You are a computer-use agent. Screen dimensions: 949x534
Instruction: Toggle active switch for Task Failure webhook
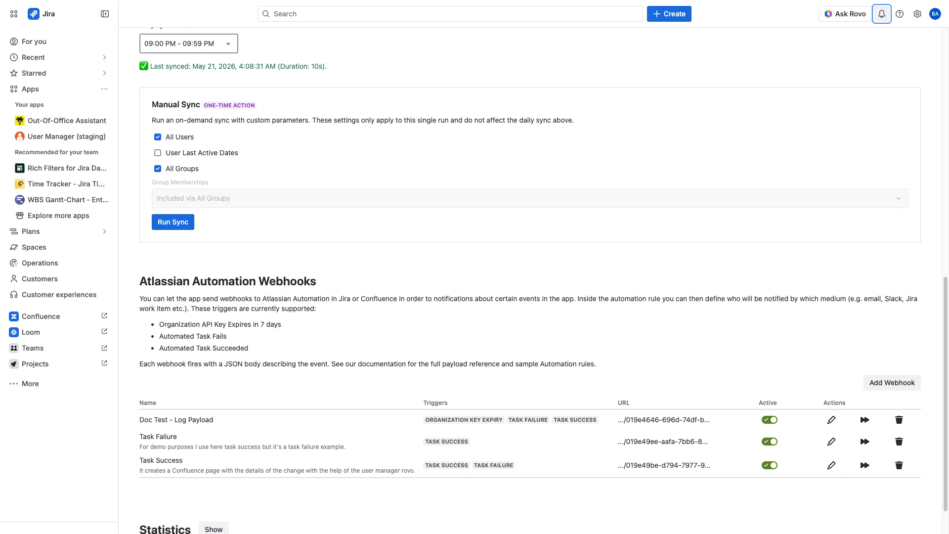pos(769,441)
